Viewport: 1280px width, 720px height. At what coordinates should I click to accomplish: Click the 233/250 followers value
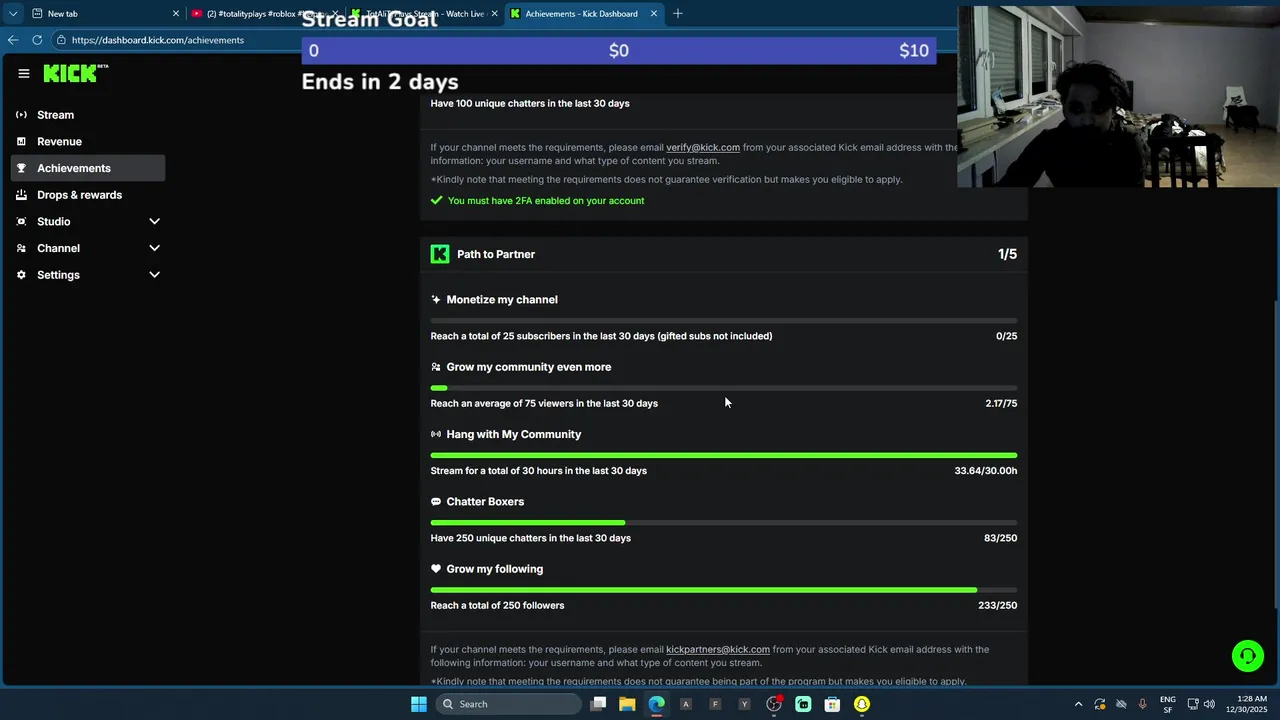point(997,605)
